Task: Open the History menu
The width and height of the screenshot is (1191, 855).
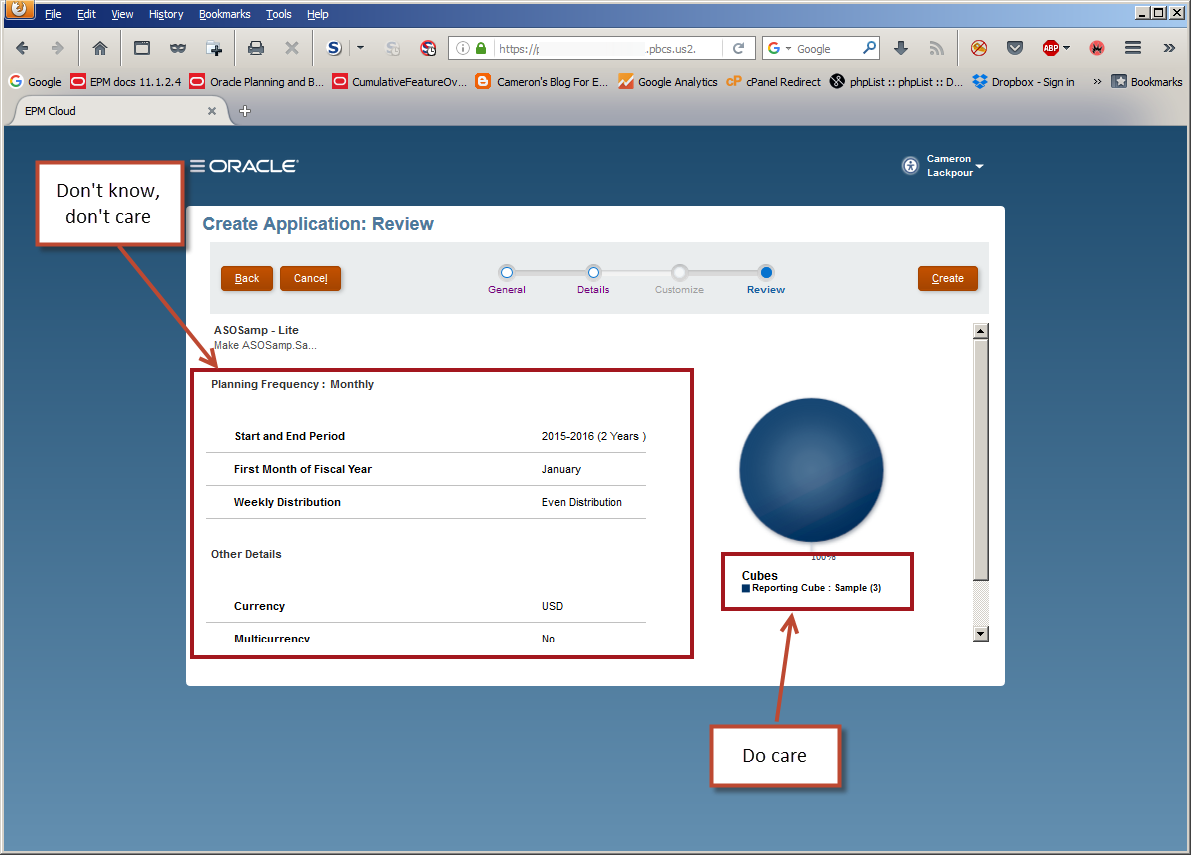Action: 166,14
